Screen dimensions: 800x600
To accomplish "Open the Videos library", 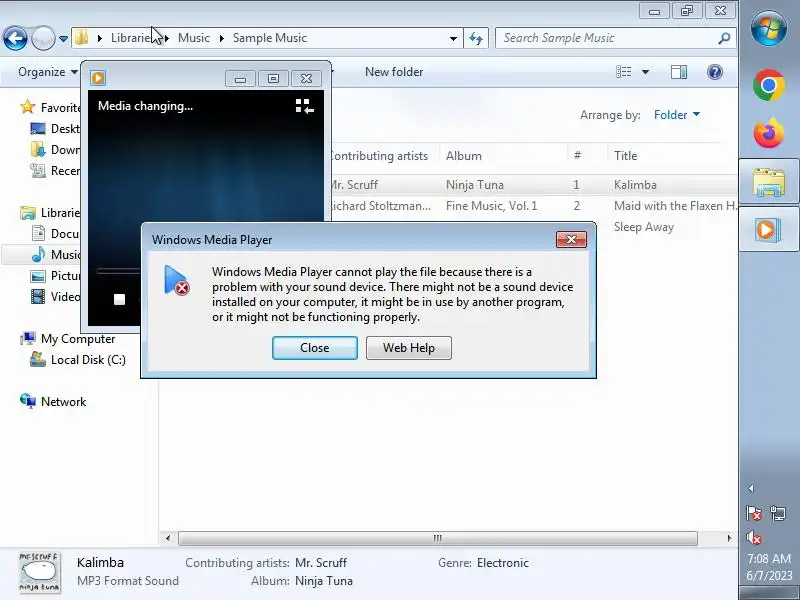I will click(55, 296).
